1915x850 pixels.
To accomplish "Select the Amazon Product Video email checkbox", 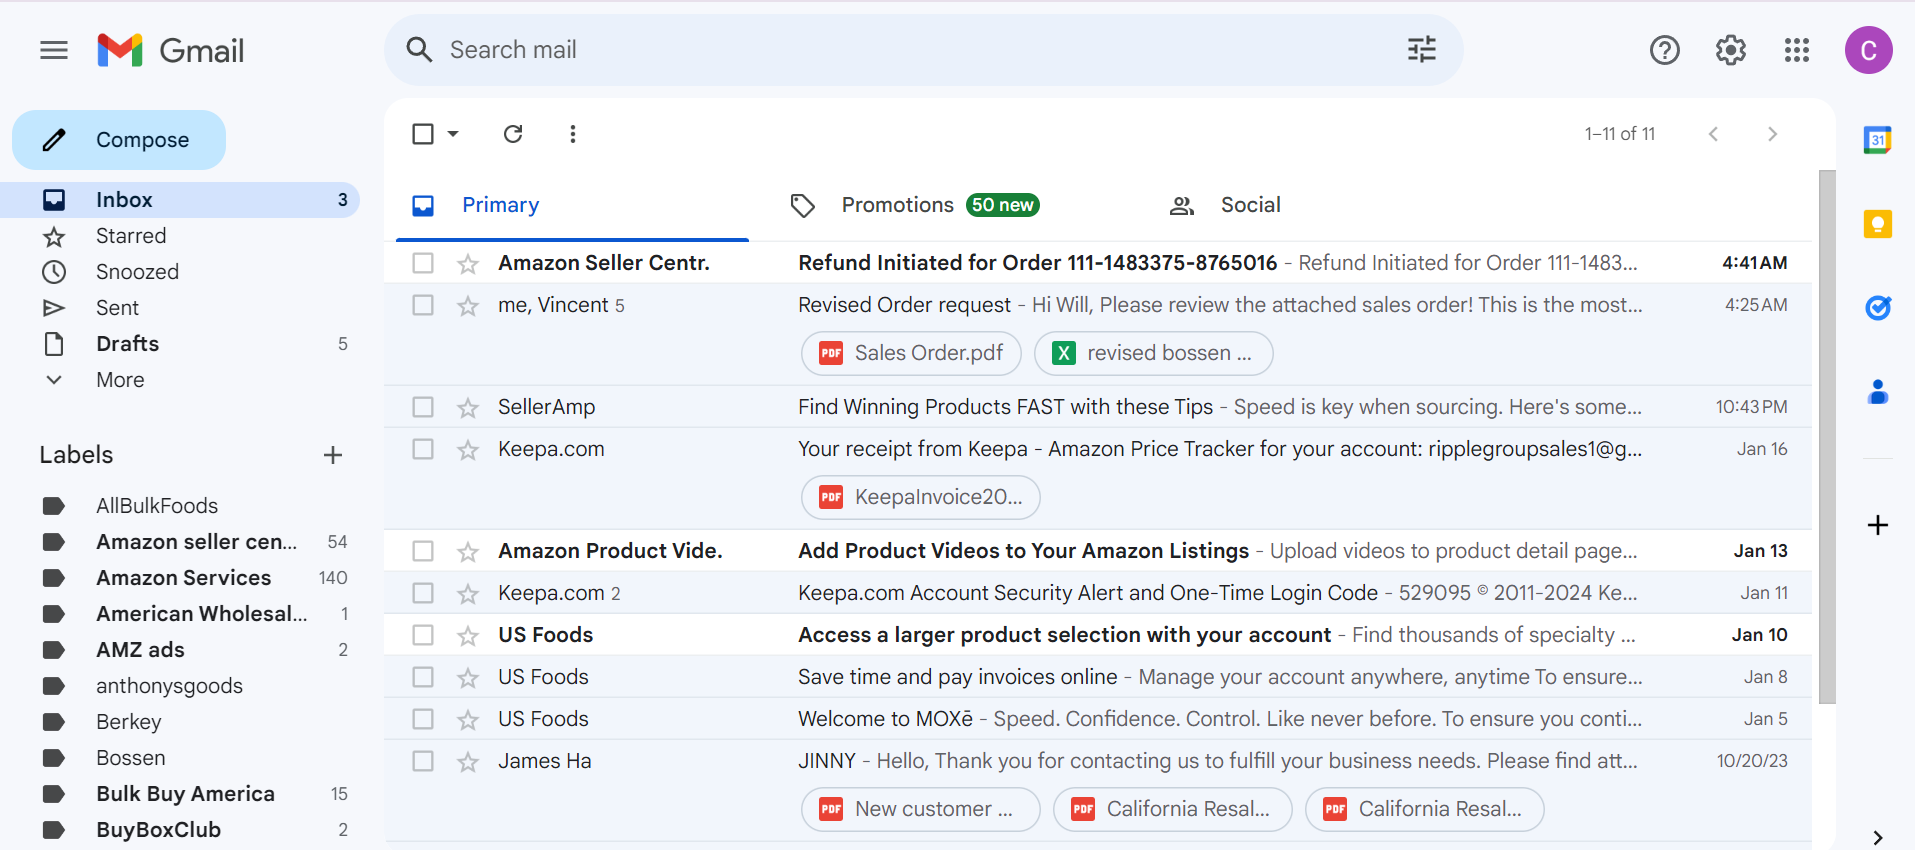I will click(423, 551).
